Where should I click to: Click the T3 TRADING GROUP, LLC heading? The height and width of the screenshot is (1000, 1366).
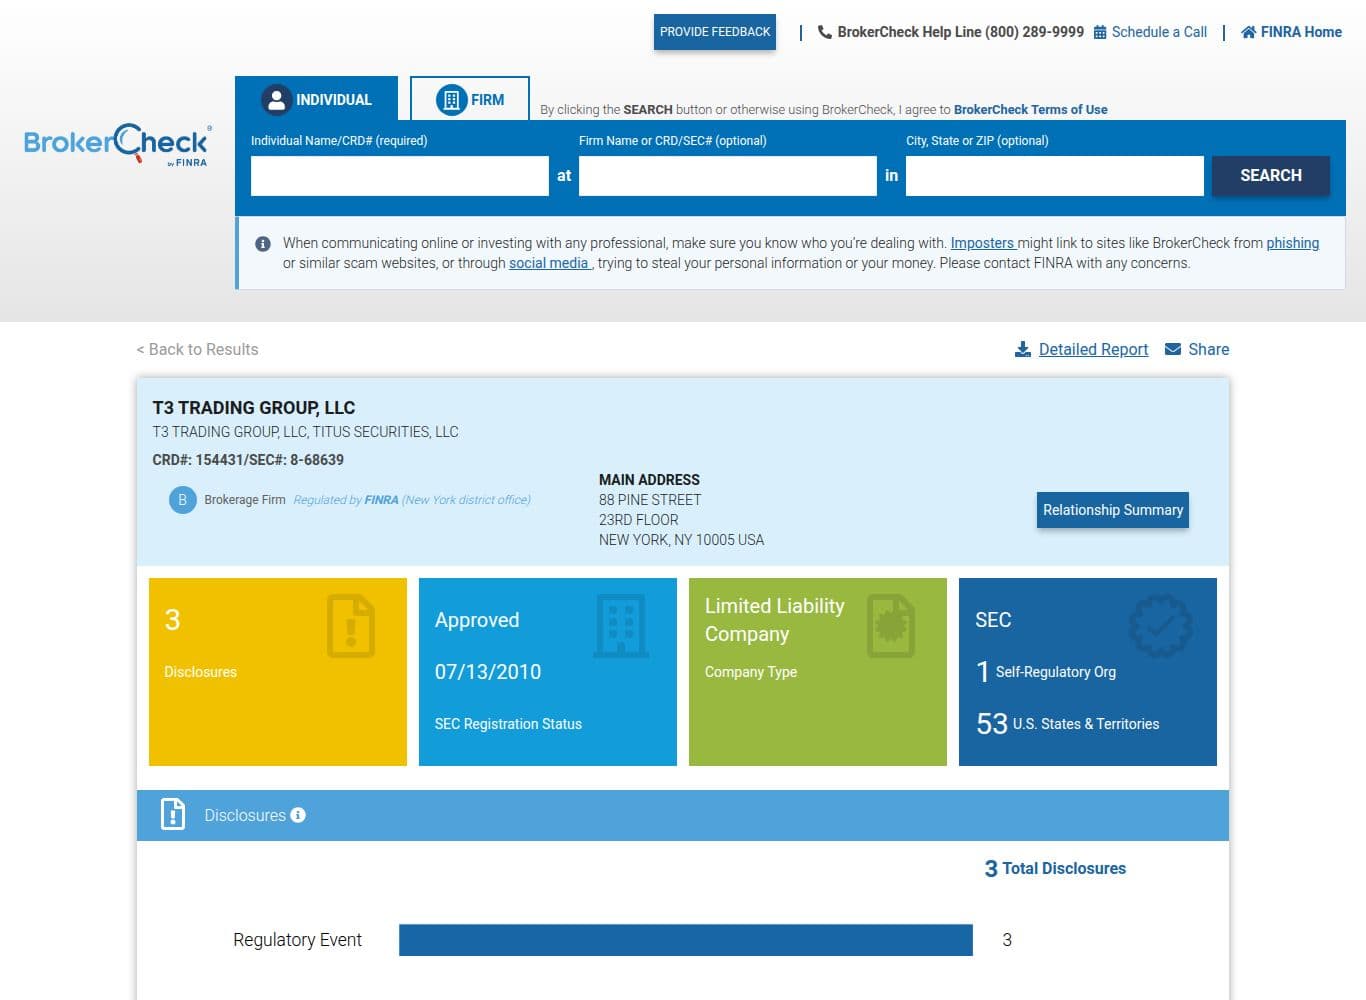coord(254,408)
